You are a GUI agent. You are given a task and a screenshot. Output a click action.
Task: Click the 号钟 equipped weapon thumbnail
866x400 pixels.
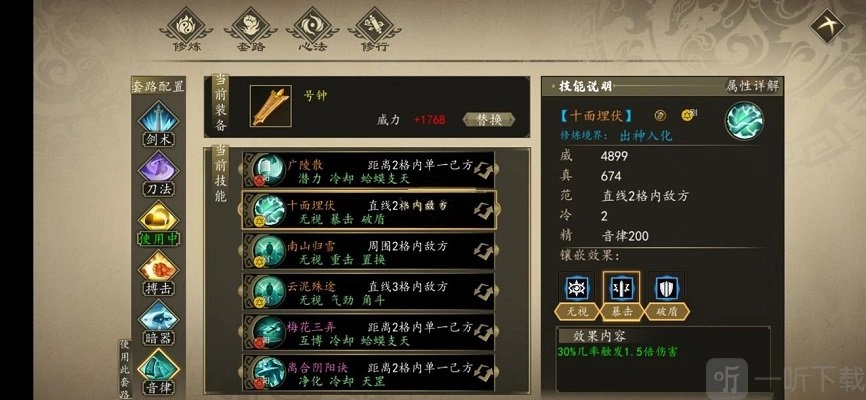[271, 106]
